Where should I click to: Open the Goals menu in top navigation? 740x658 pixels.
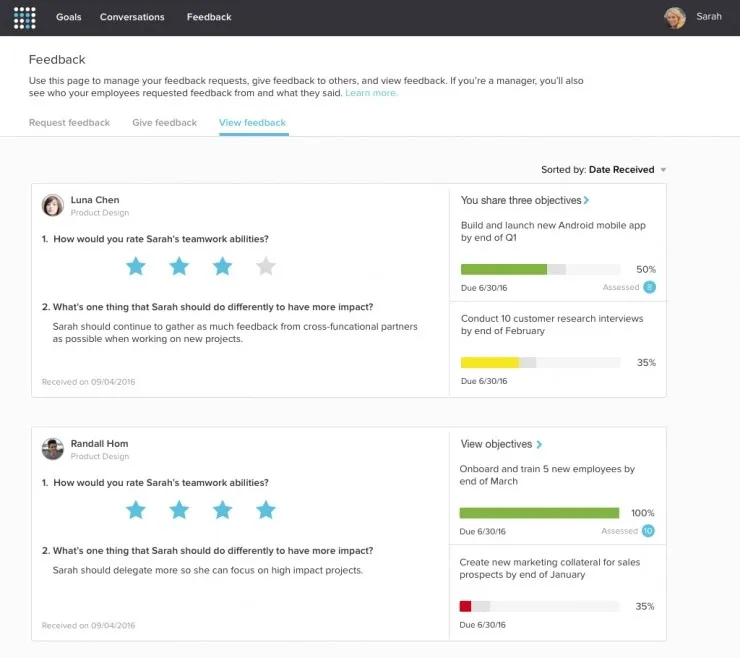[x=69, y=17]
